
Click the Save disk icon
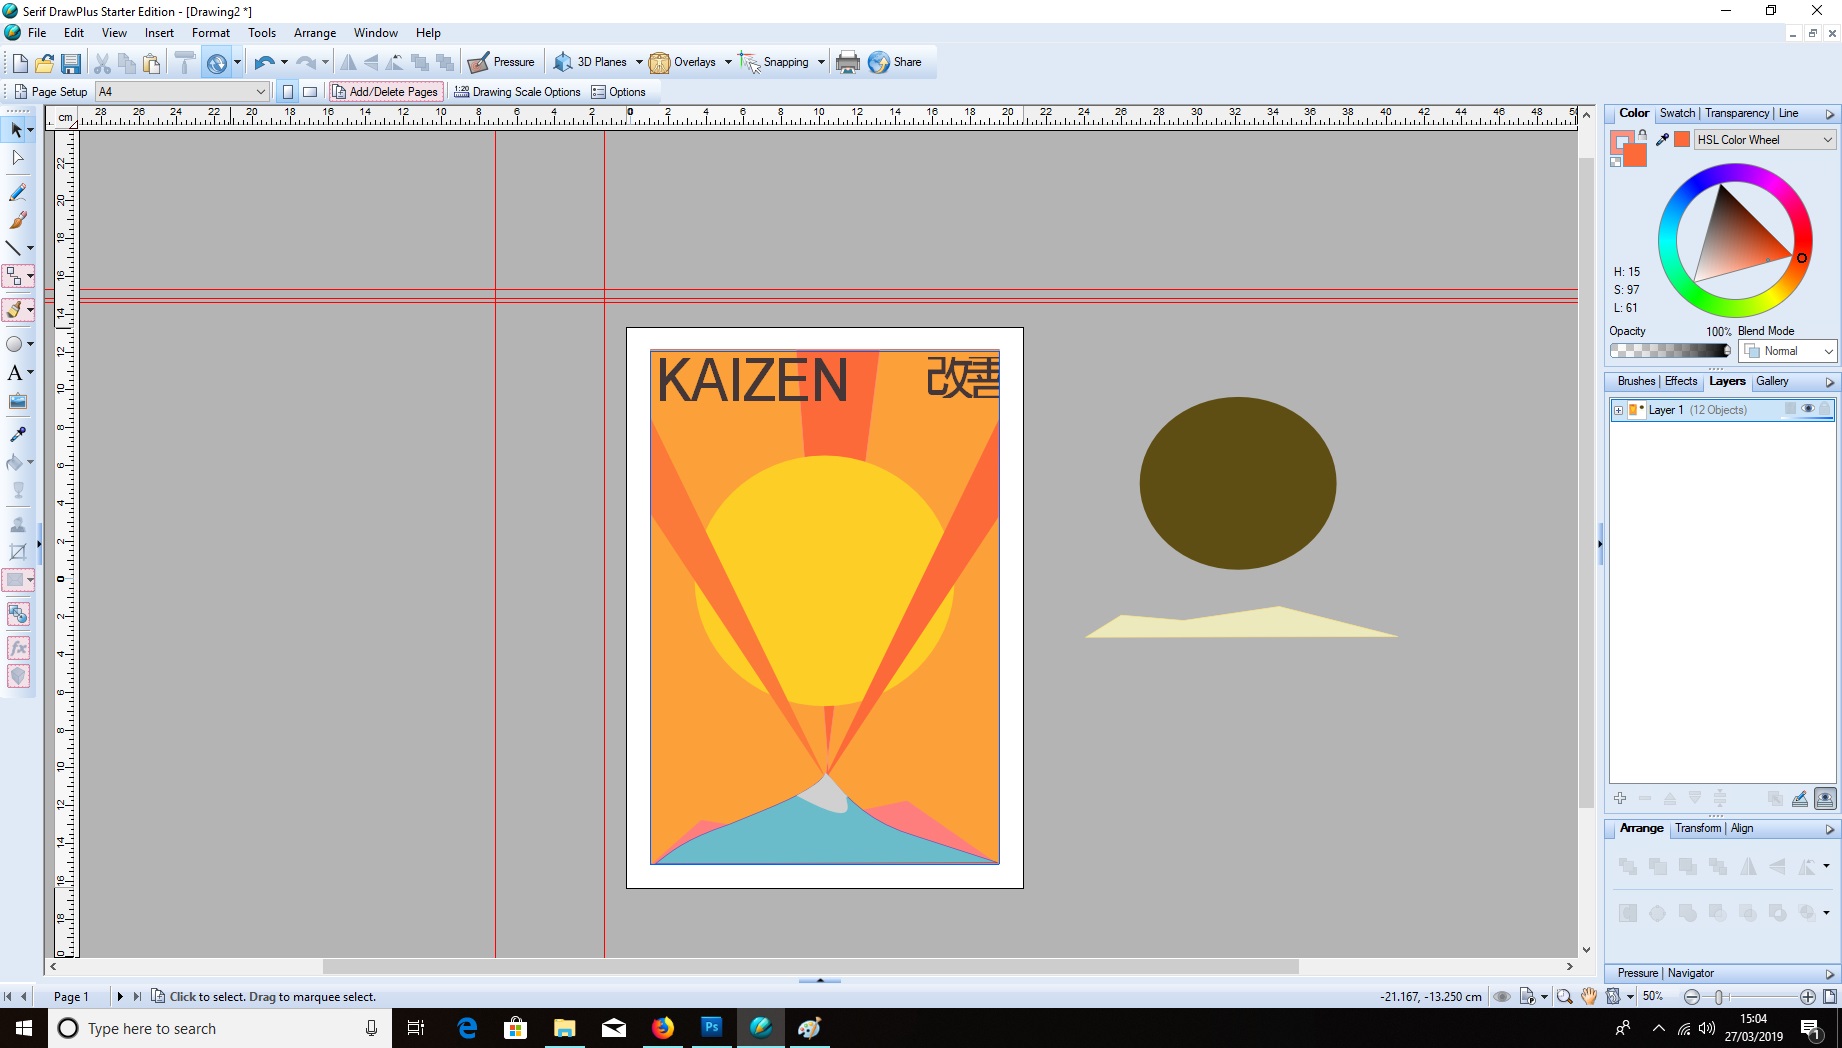click(71, 63)
